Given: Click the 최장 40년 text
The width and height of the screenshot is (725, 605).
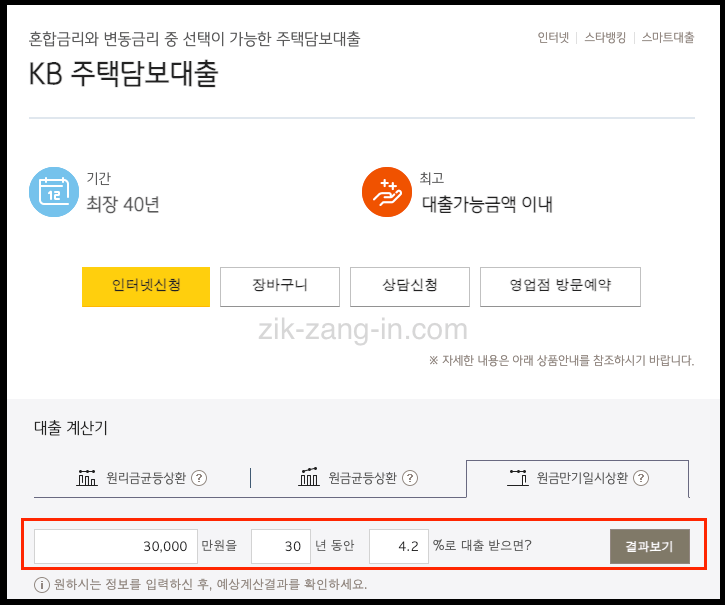Looking at the screenshot, I should coord(123,204).
